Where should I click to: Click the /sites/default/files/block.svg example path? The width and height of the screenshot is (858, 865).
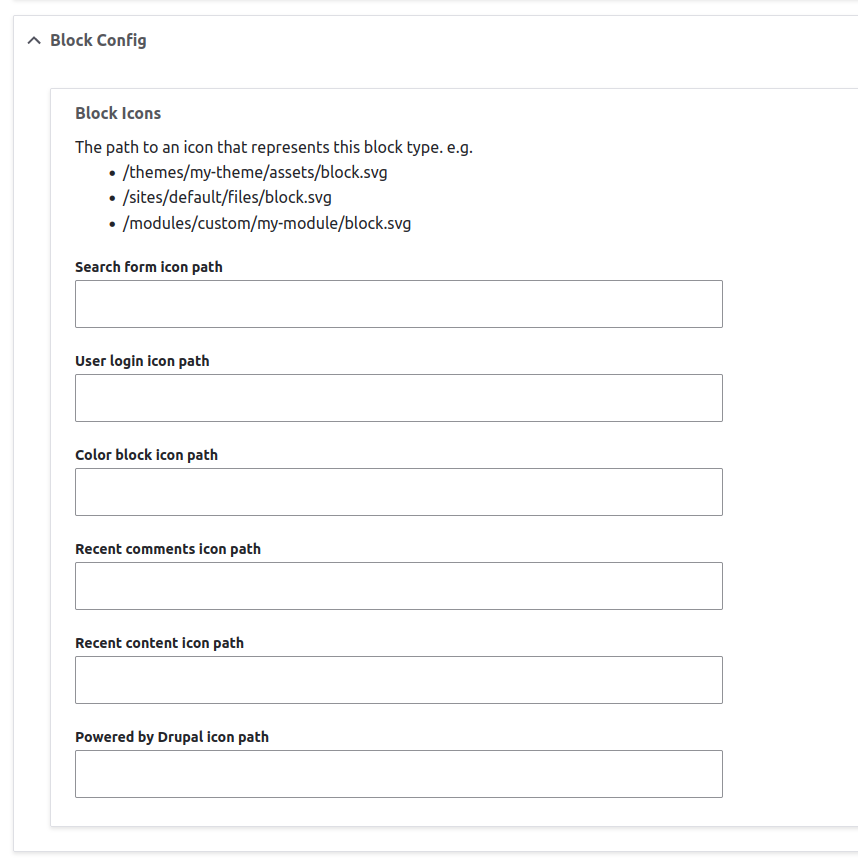(x=227, y=197)
